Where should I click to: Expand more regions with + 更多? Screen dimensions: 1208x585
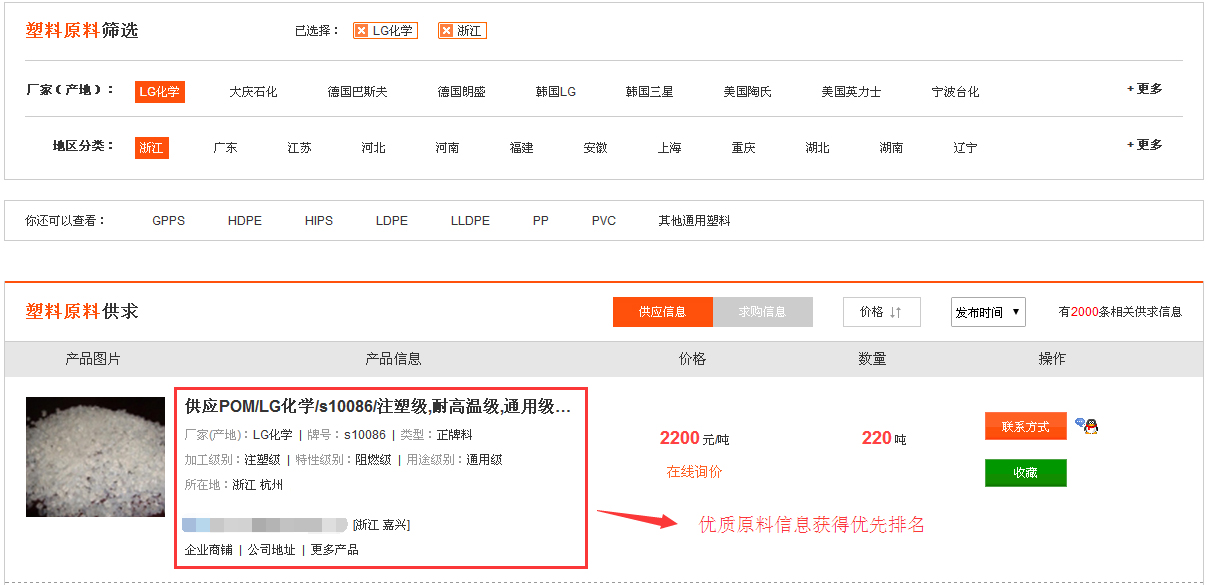click(1144, 145)
